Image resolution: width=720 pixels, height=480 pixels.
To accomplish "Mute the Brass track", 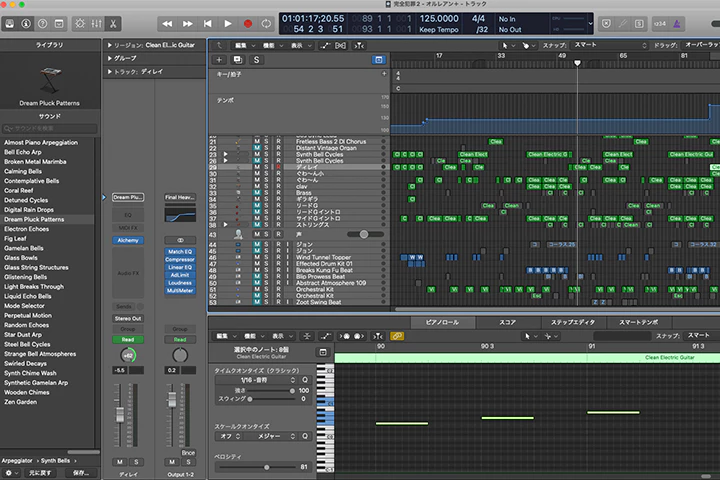I will 257,193.
